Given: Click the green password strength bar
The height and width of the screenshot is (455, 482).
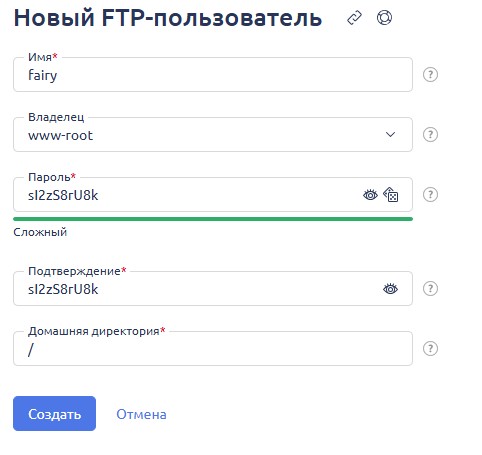Looking at the screenshot, I should pos(213,219).
